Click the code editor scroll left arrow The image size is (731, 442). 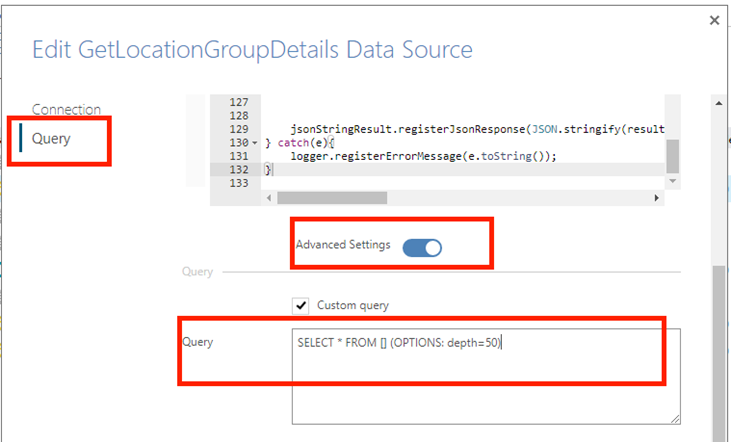point(269,198)
